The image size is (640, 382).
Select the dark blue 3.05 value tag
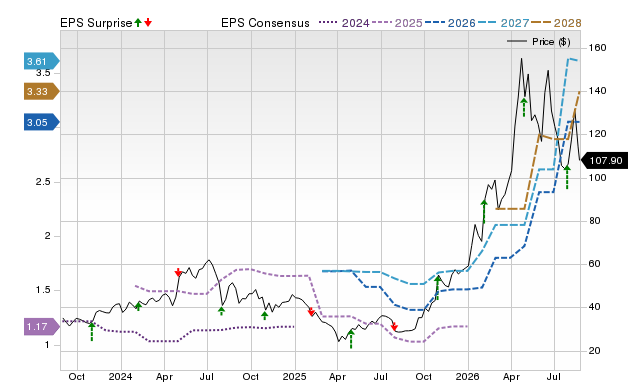pyautogui.click(x=42, y=122)
